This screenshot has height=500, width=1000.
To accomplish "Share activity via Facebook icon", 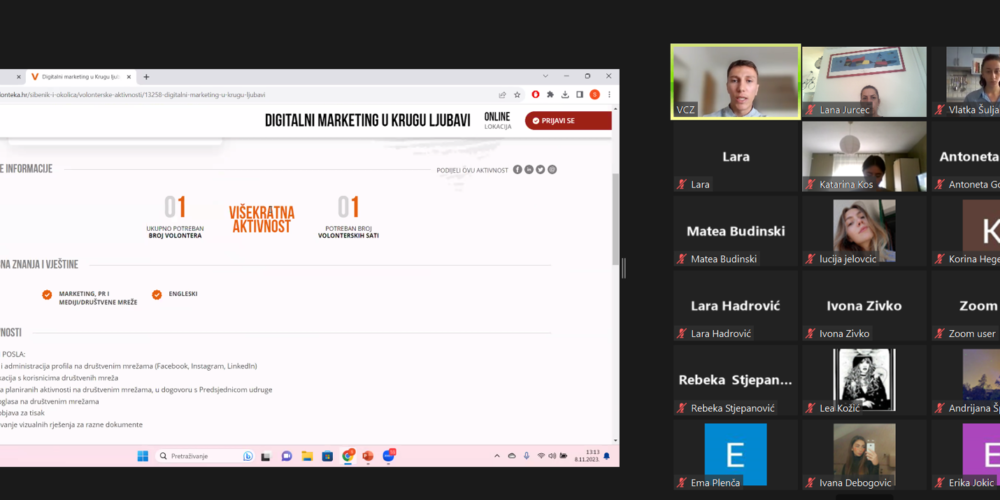I will click(x=518, y=169).
